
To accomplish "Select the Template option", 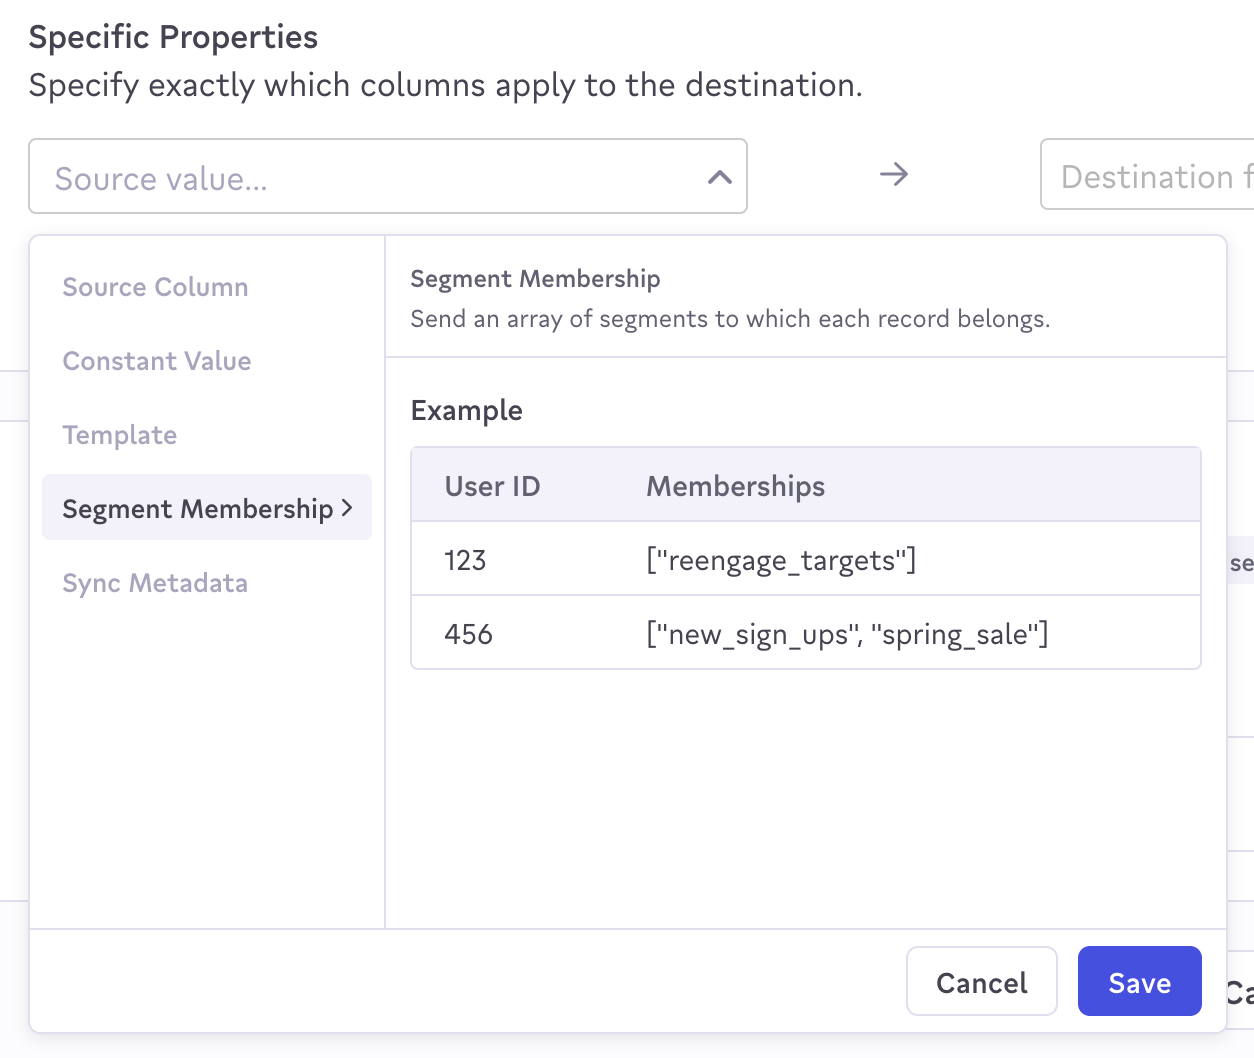I will point(120,435).
